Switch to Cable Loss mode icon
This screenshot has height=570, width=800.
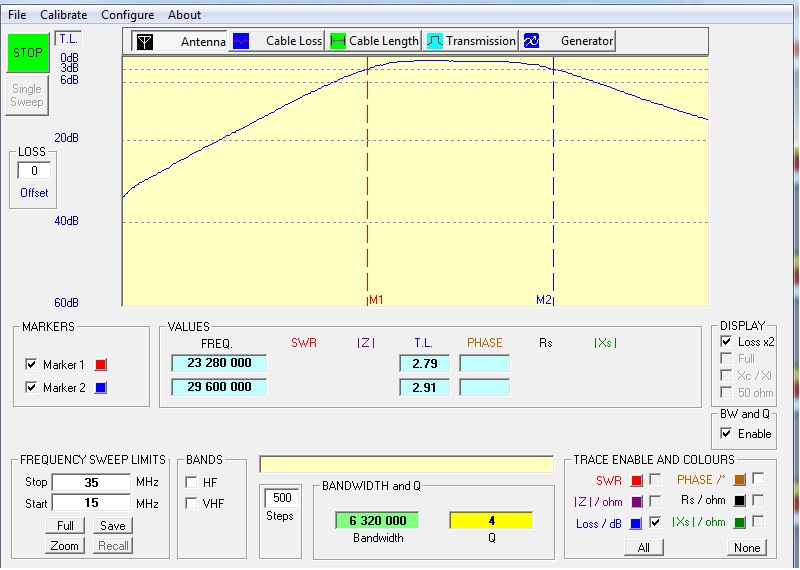tap(241, 41)
